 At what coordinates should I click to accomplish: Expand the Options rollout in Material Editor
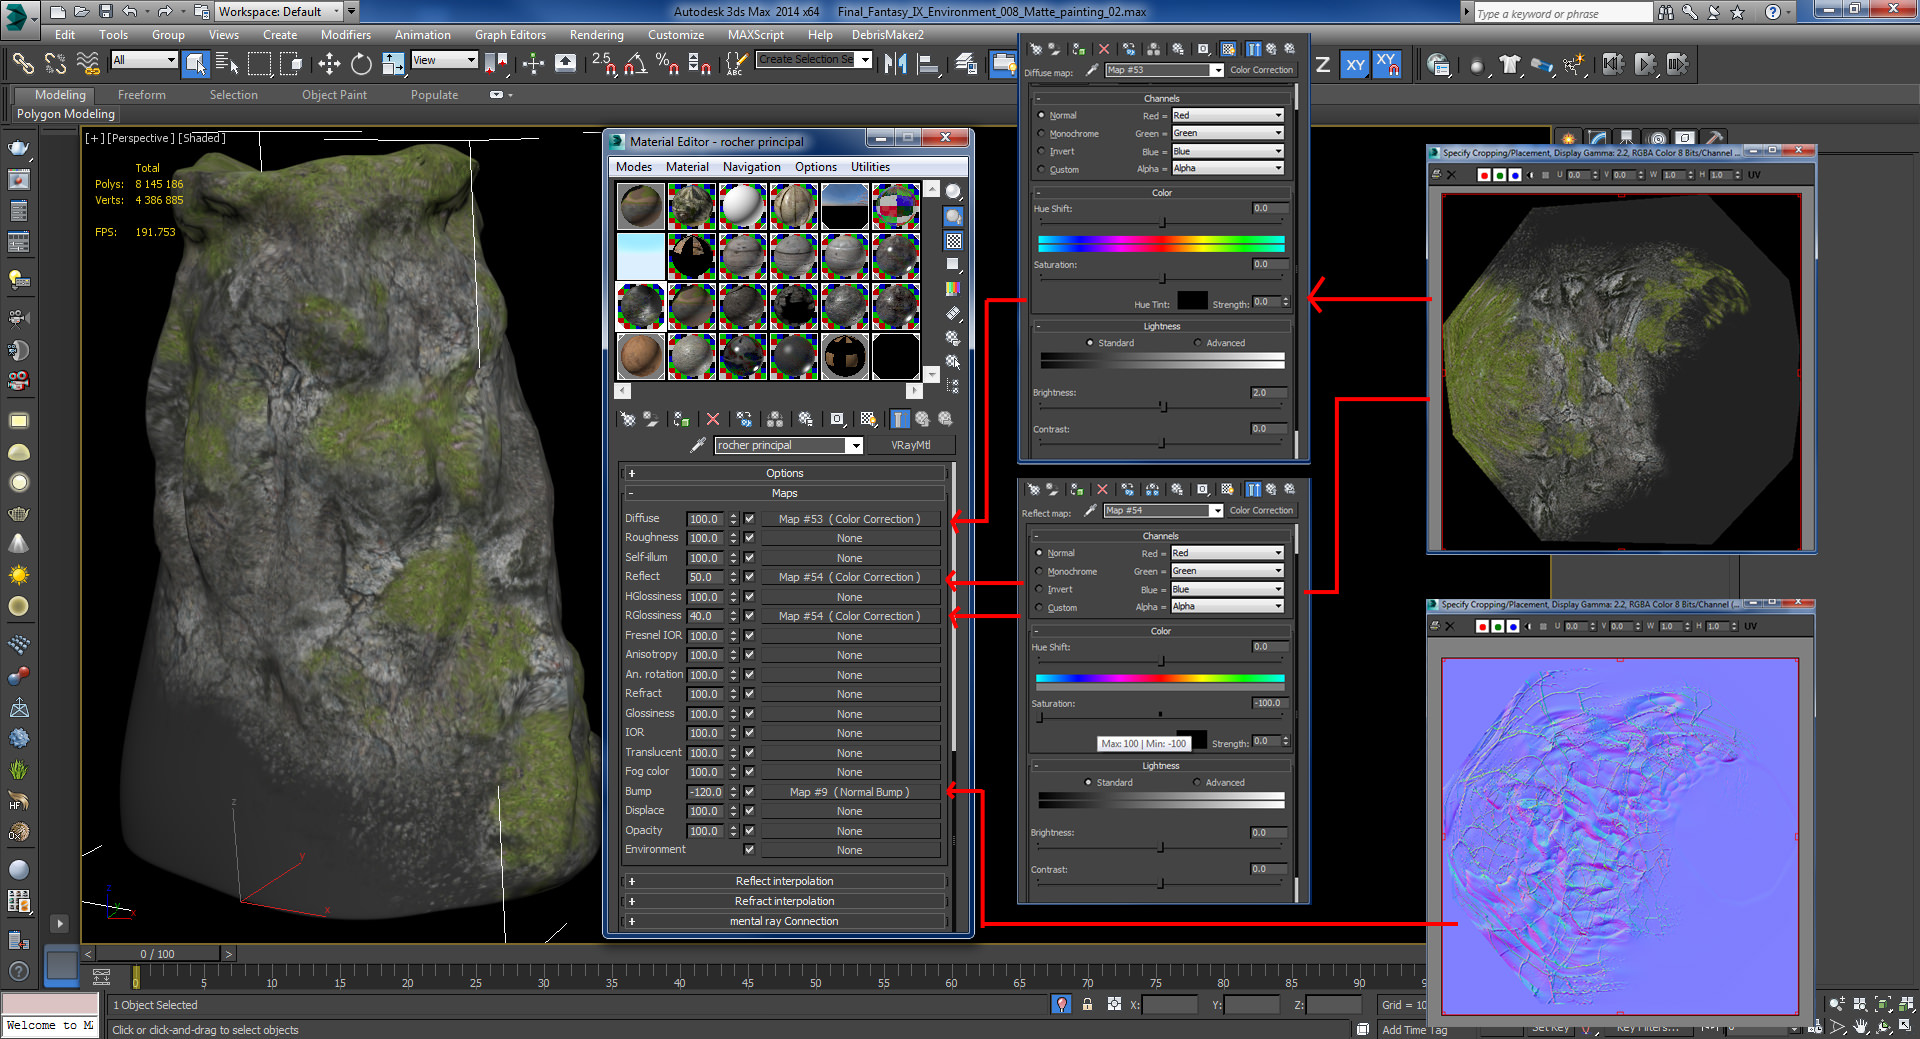(784, 474)
